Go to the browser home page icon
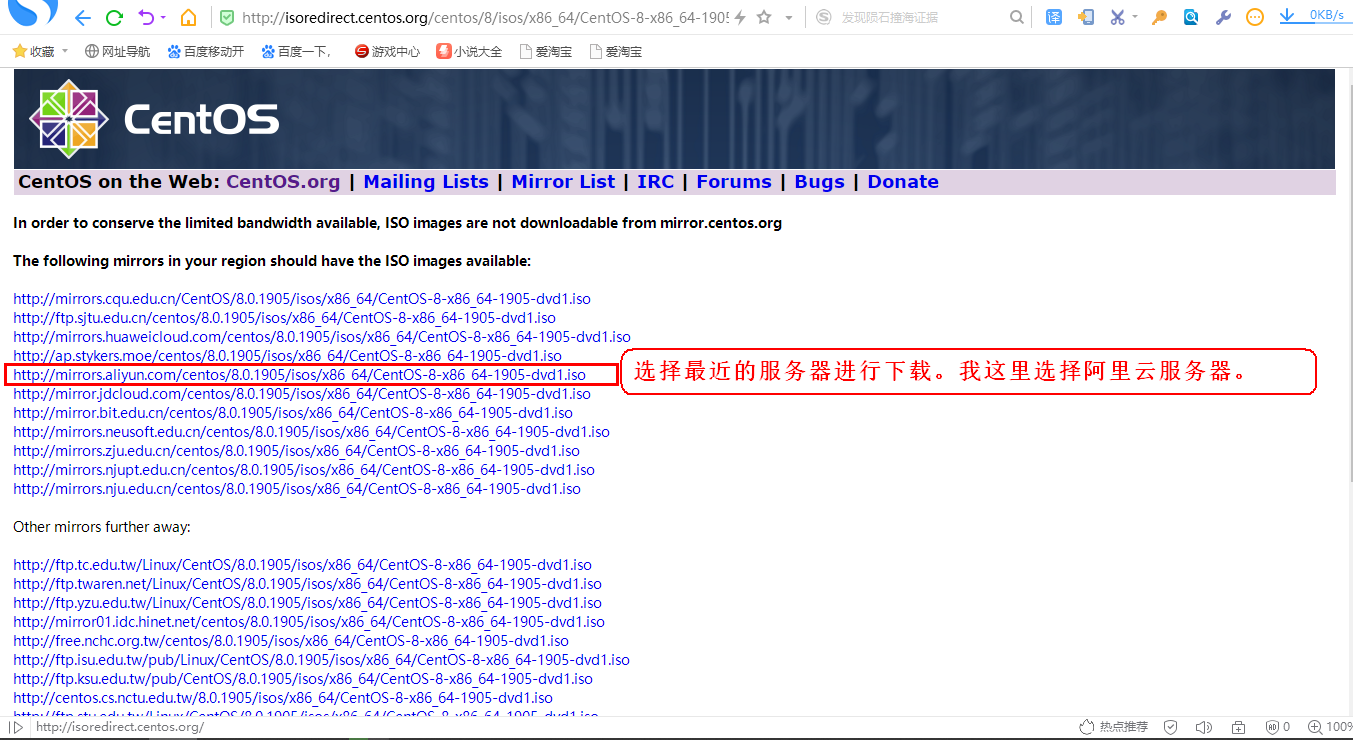 pos(189,18)
